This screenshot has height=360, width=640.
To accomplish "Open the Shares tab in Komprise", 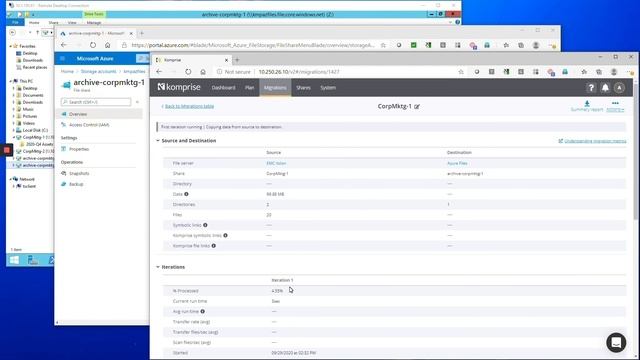I will coord(303,88).
